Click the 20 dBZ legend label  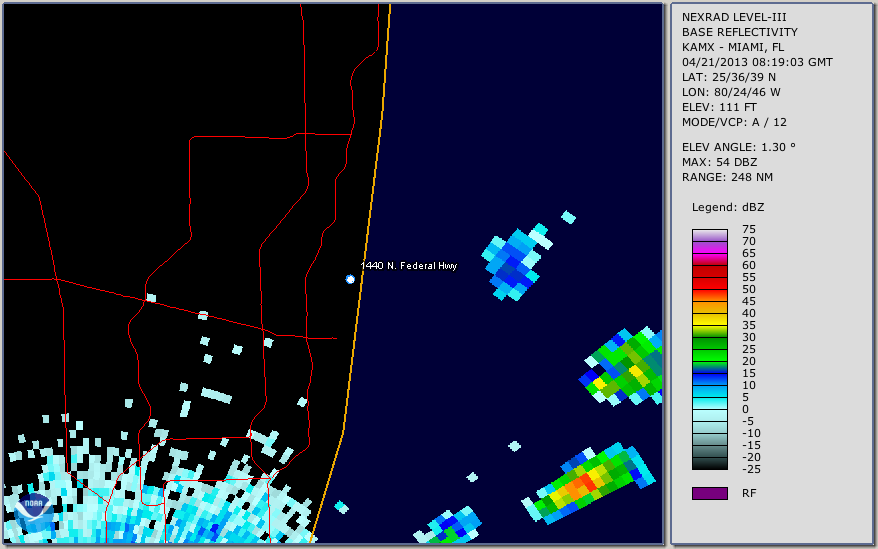point(749,361)
